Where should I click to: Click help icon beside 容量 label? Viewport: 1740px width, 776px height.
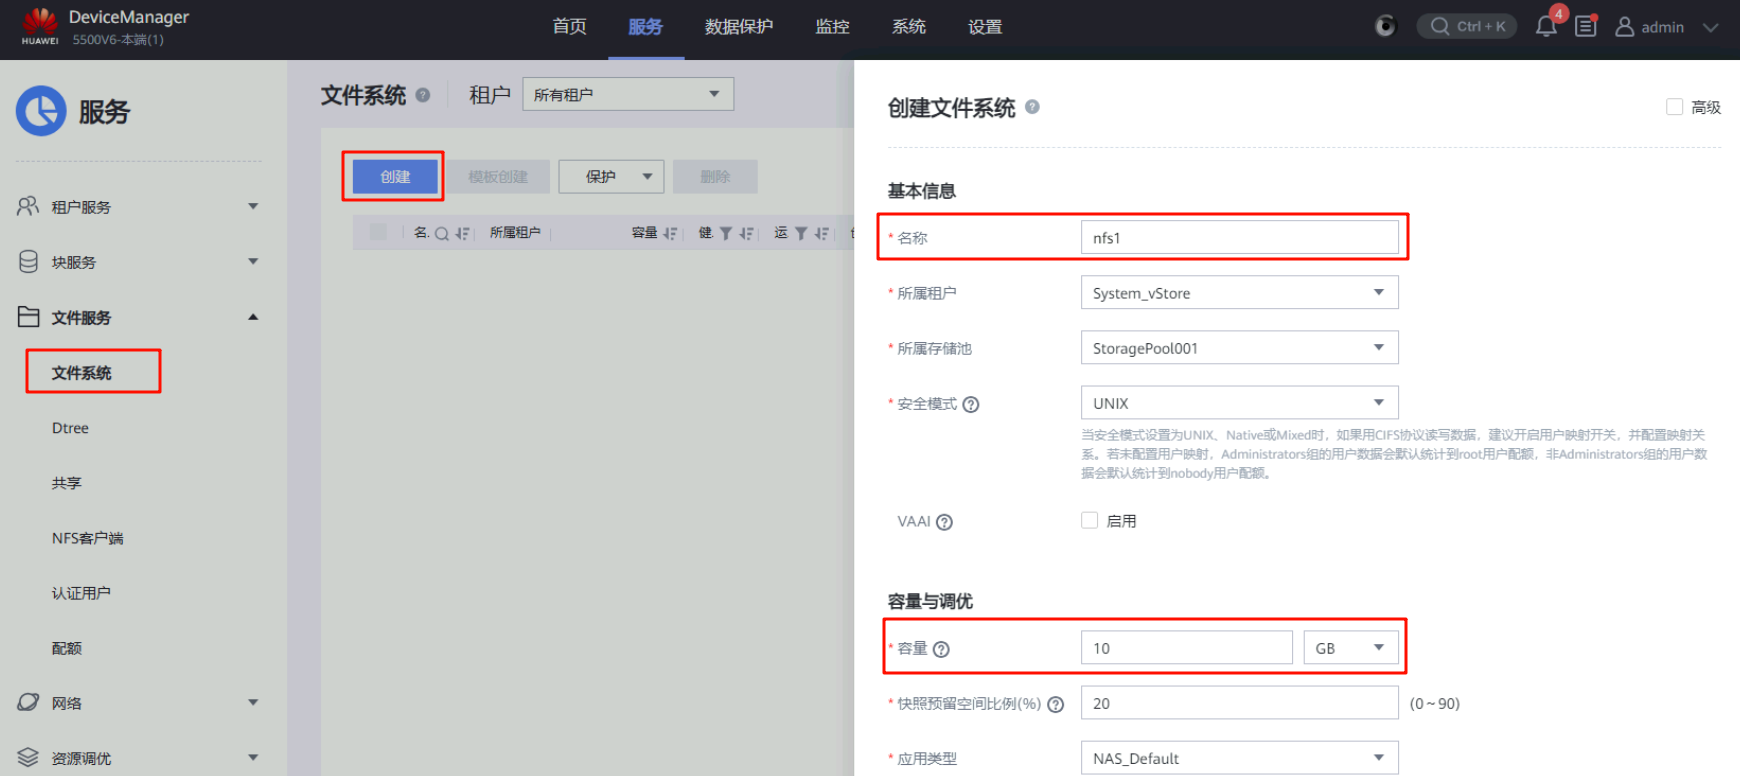click(941, 650)
